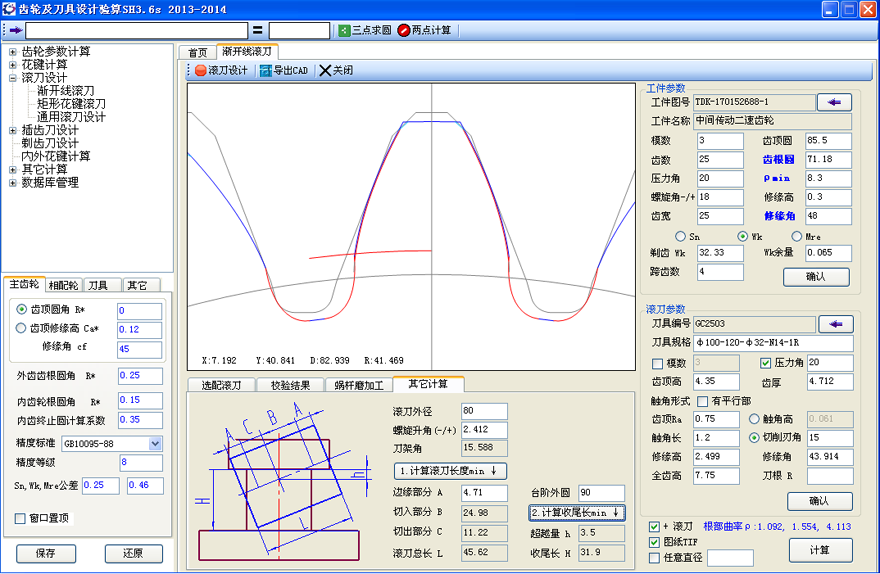The image size is (880, 574).
Task: Expand the 数据库管理 tree node
Action: click(x=12, y=182)
